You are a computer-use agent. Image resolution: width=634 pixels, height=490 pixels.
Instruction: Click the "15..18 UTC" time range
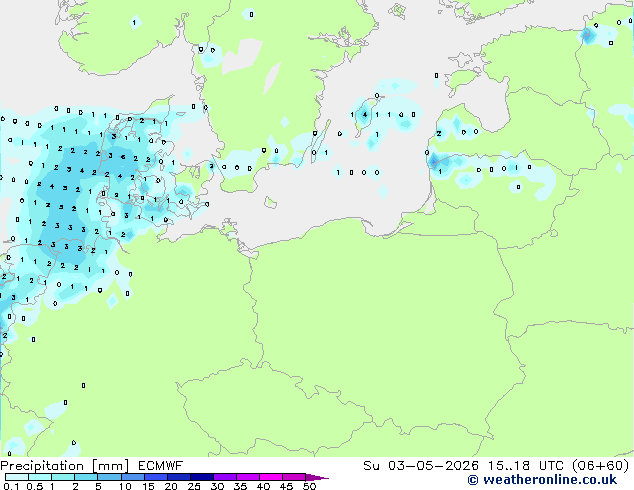point(526,466)
